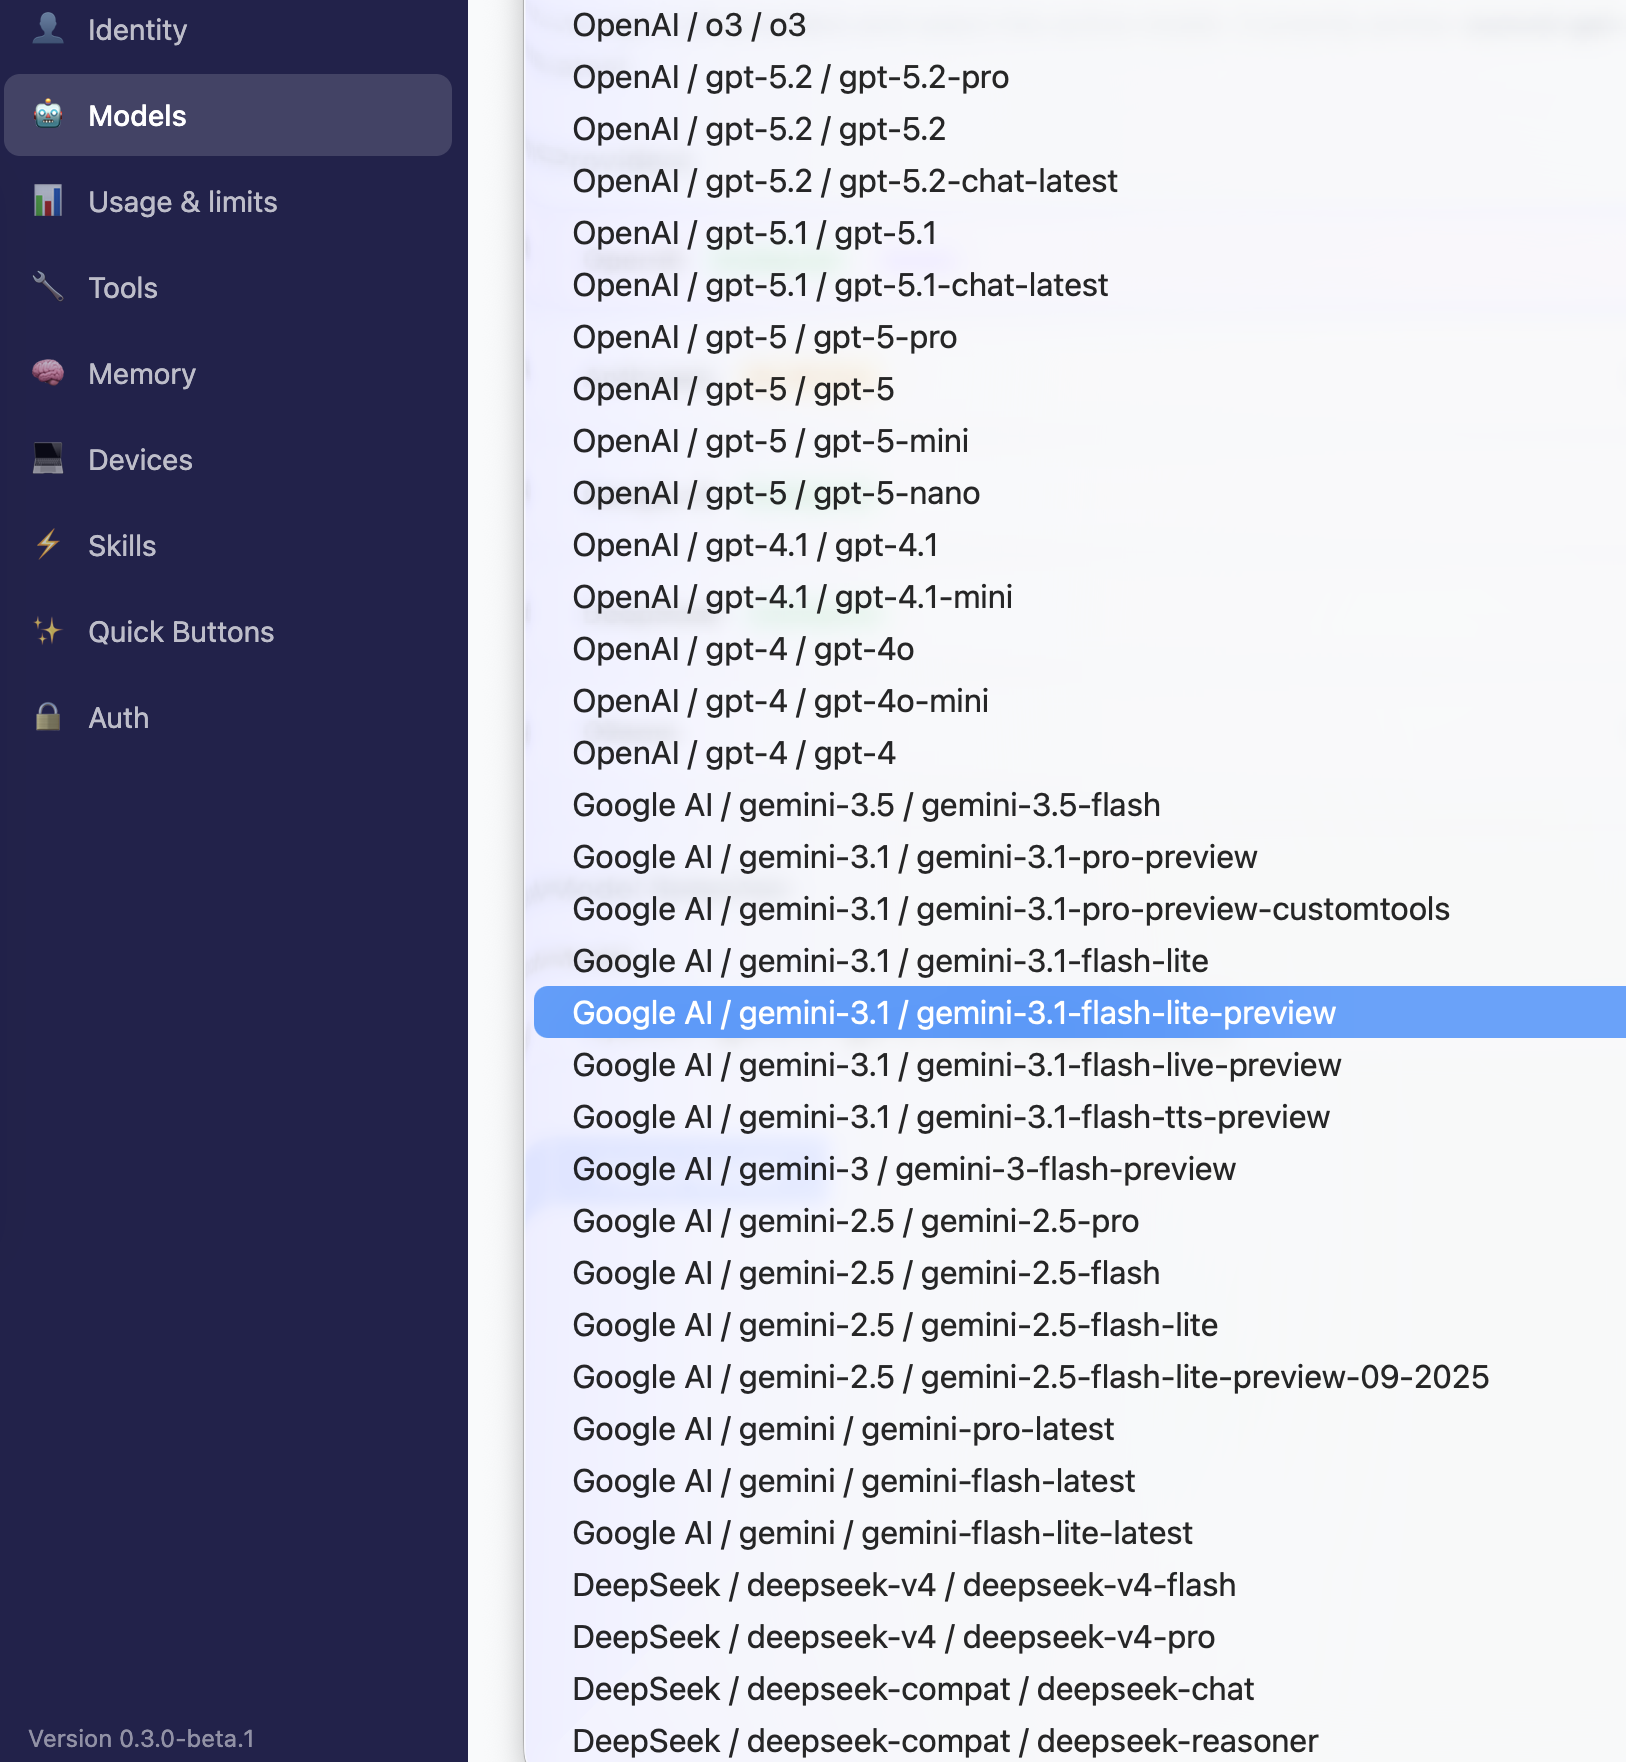Select the gpt-5-pro model option
Image resolution: width=1626 pixels, height=1762 pixels.
click(x=1080, y=337)
